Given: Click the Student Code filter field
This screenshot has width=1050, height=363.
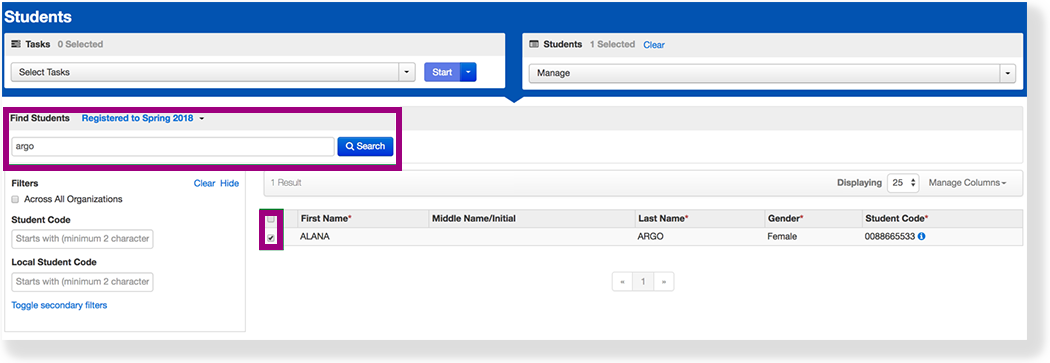Looking at the screenshot, I should click(x=82, y=239).
